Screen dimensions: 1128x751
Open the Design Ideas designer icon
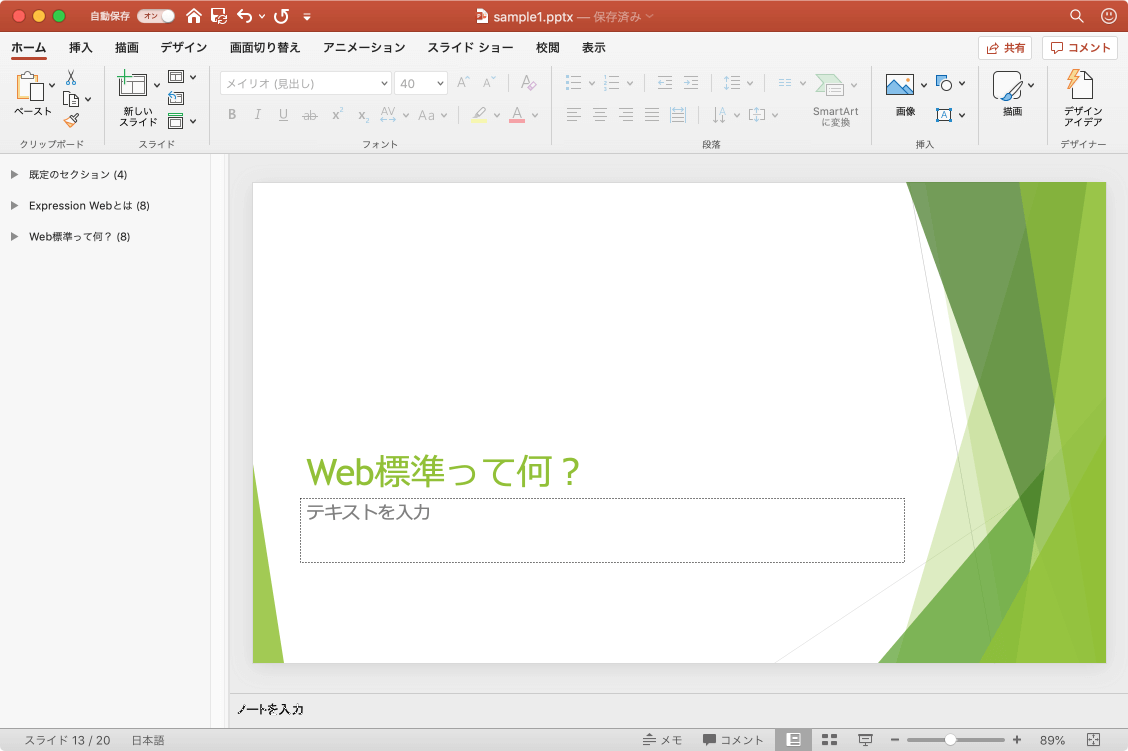[x=1080, y=84]
